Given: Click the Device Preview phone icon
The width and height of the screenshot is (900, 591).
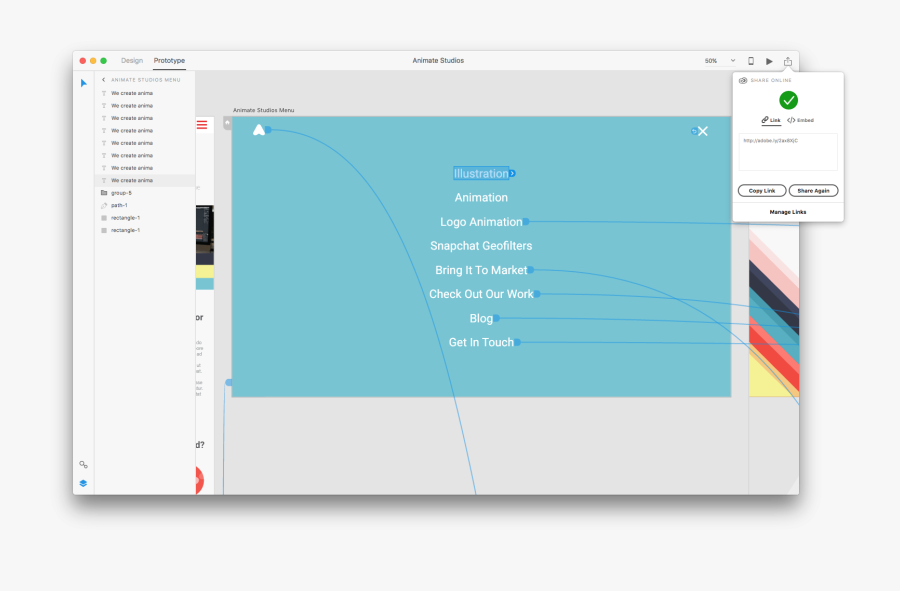Looking at the screenshot, I should pos(751,61).
